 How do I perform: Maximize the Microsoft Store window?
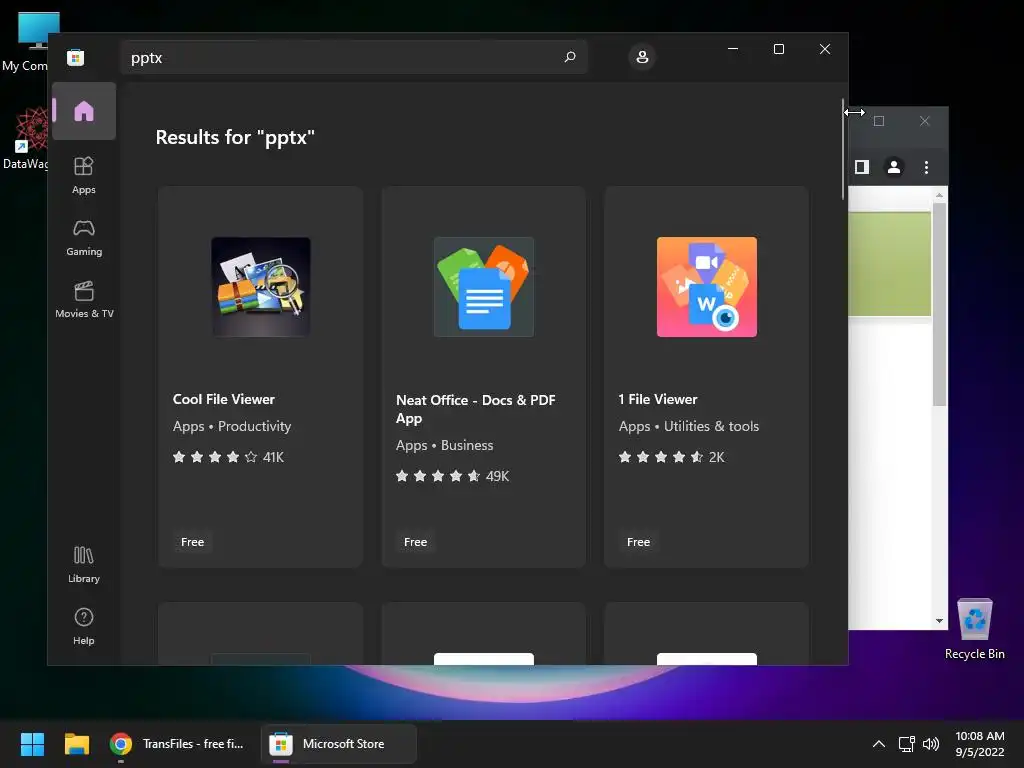778,49
